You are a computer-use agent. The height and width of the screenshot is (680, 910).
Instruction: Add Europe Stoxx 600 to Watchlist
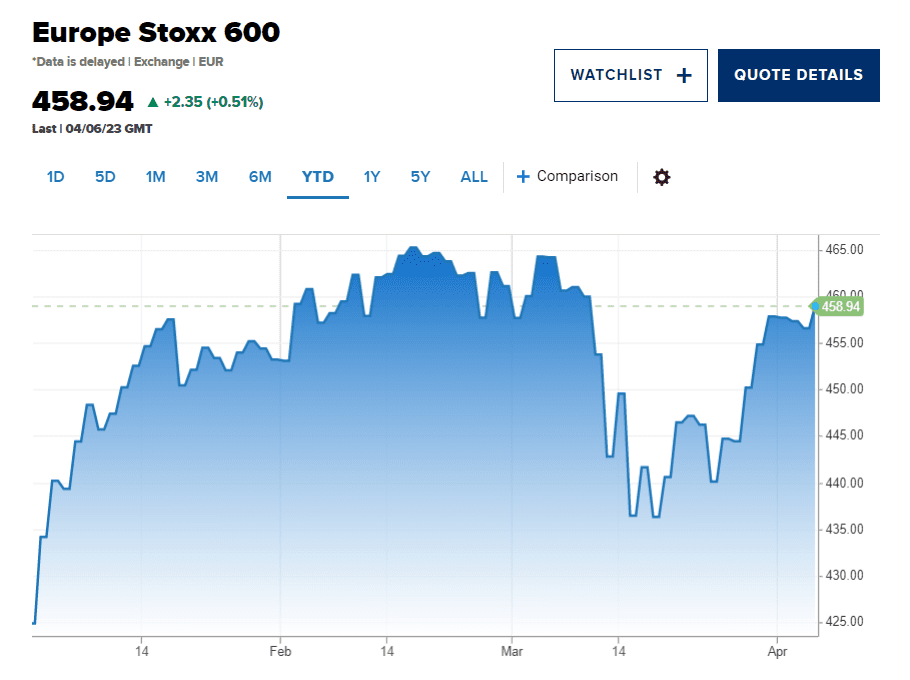click(630, 75)
